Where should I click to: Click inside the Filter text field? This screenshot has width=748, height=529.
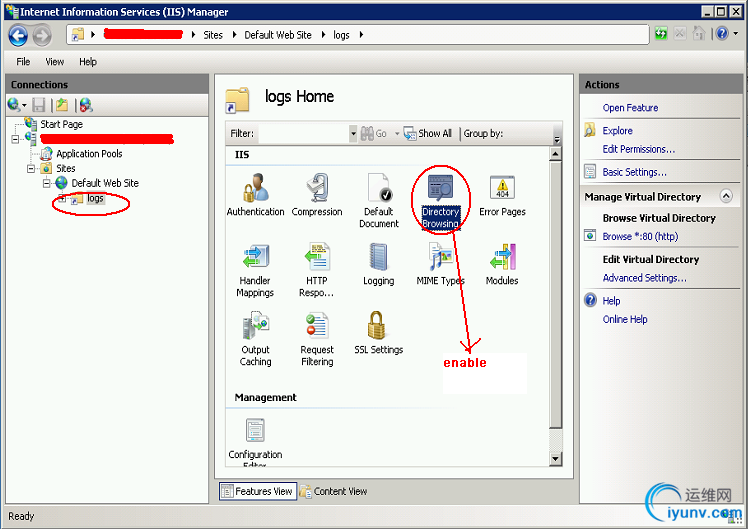click(x=303, y=134)
